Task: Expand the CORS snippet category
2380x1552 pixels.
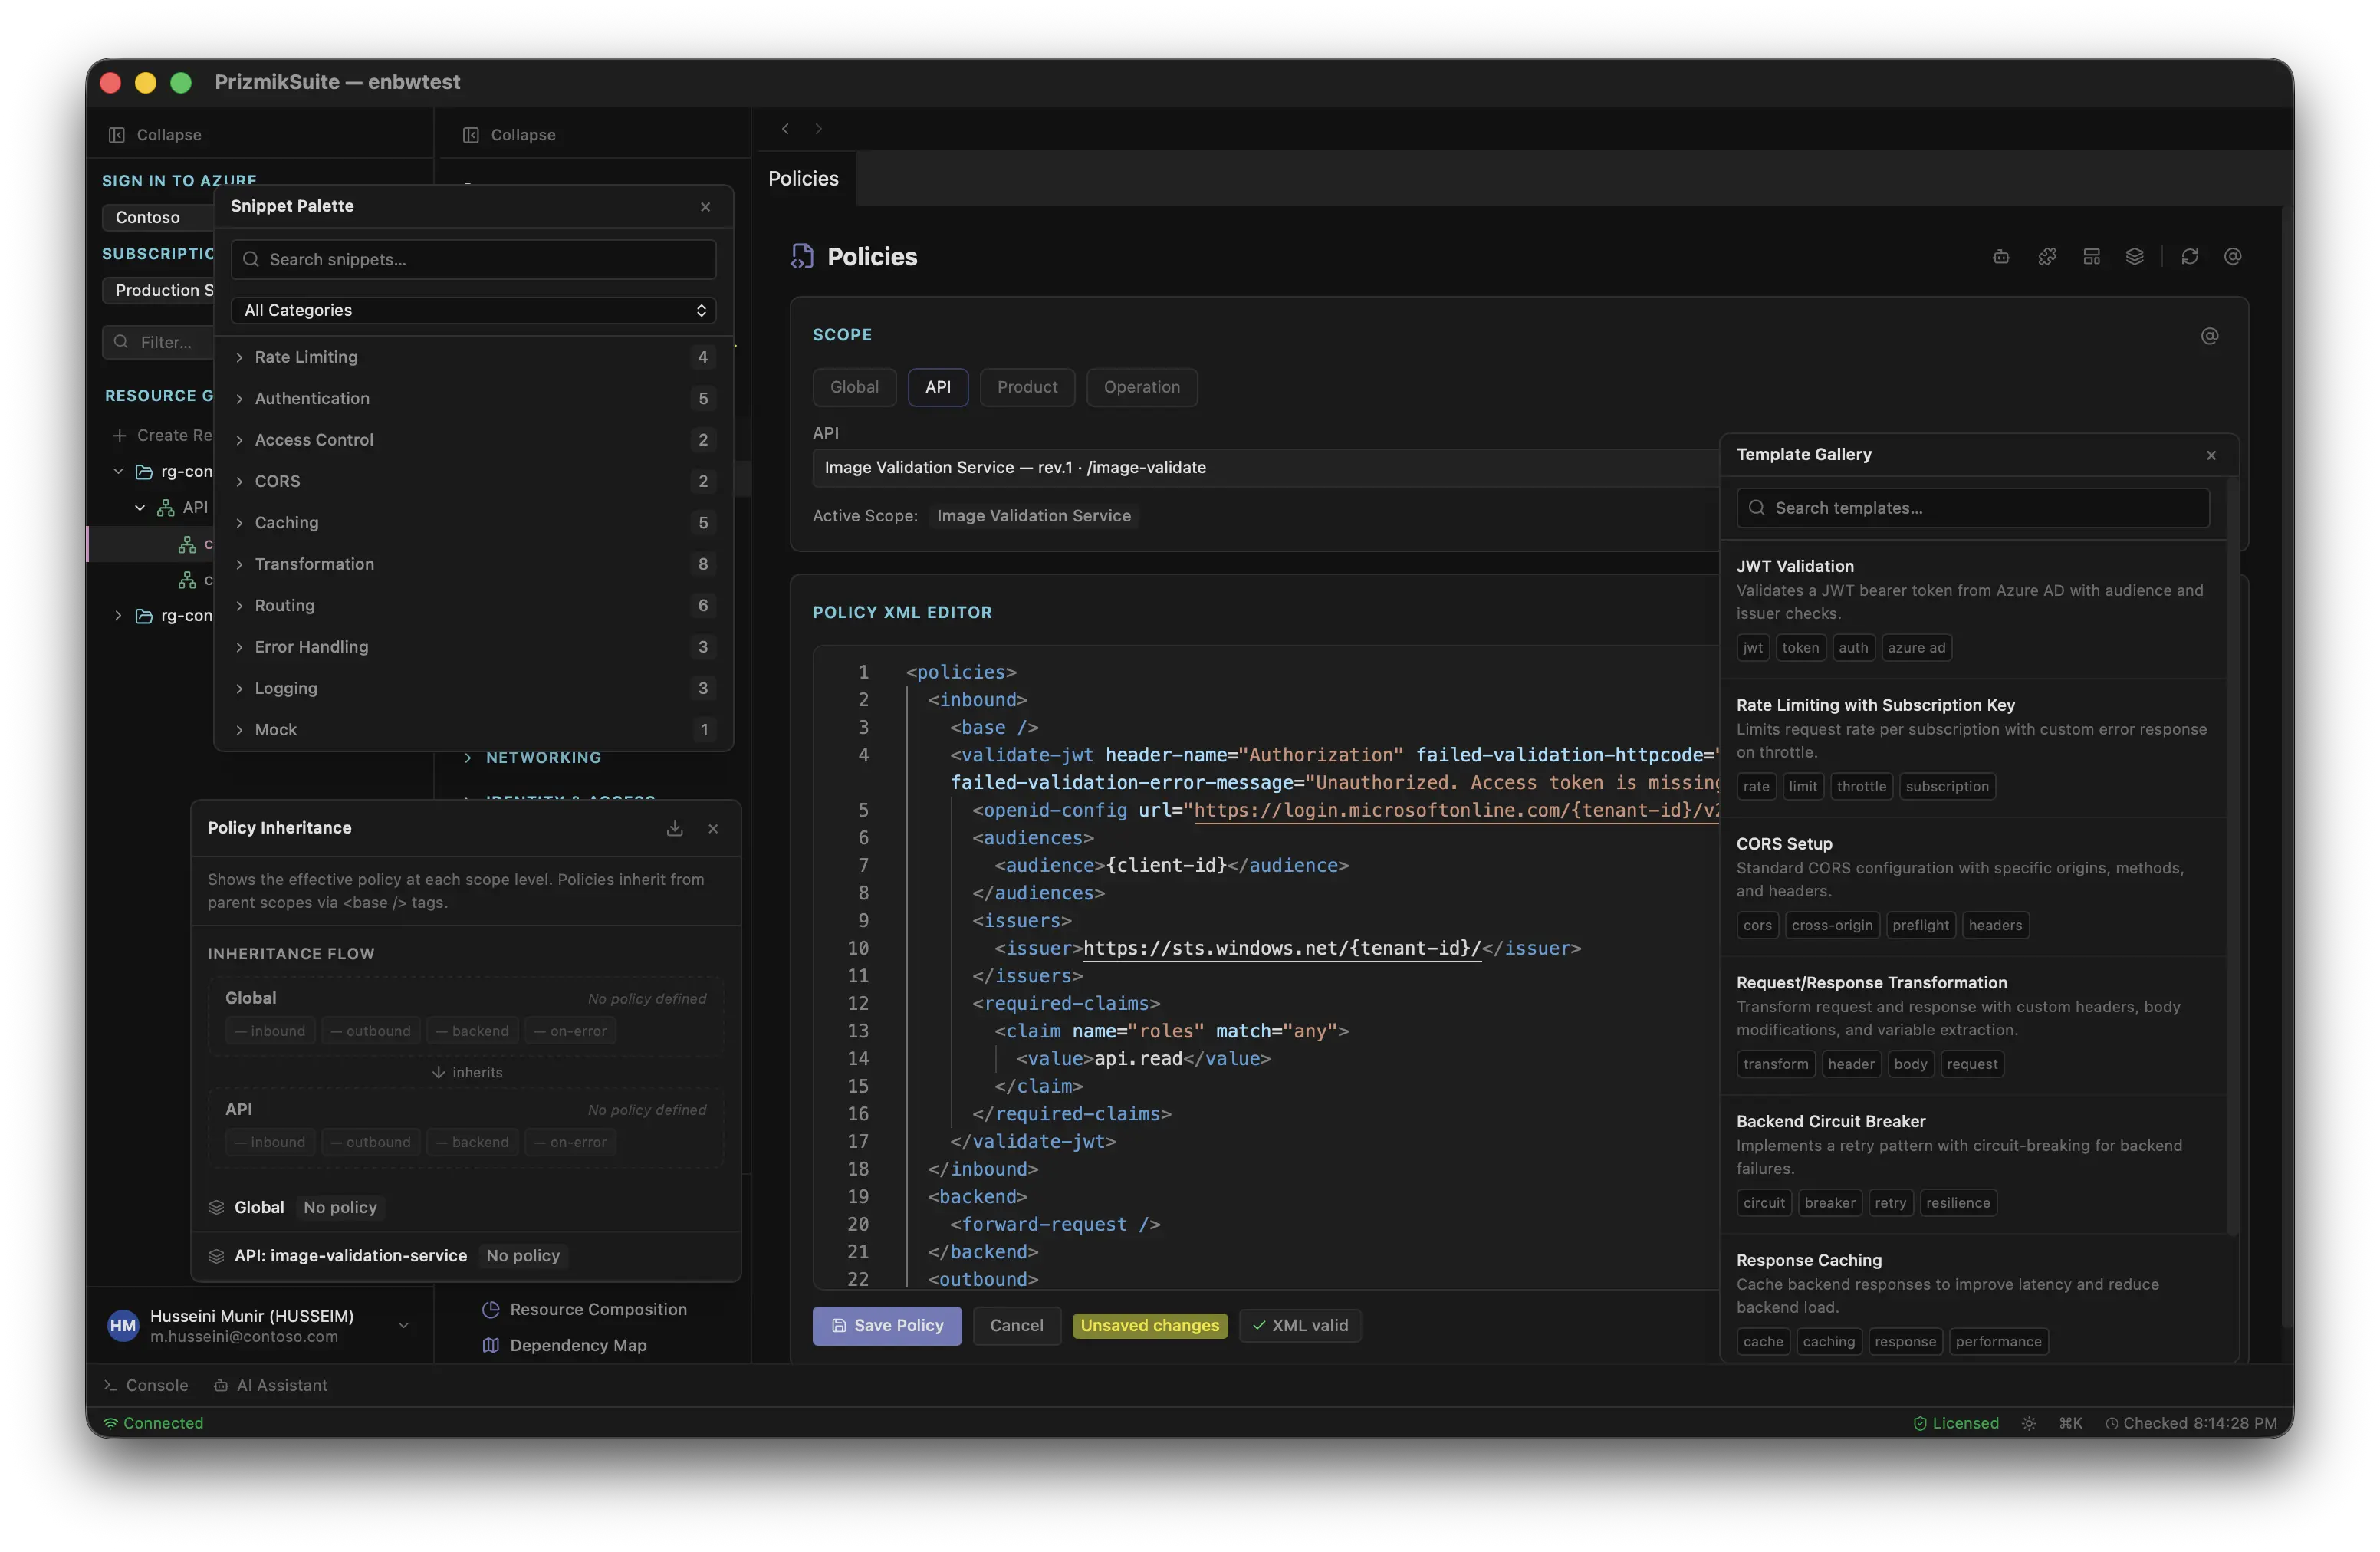Action: pyautogui.click(x=474, y=481)
